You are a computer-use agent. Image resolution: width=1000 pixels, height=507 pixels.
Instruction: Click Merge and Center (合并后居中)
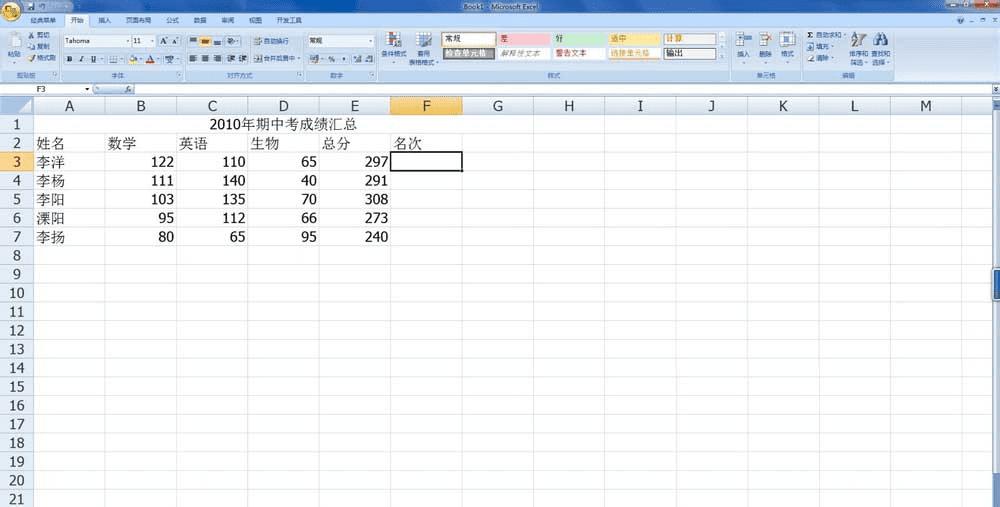275,59
